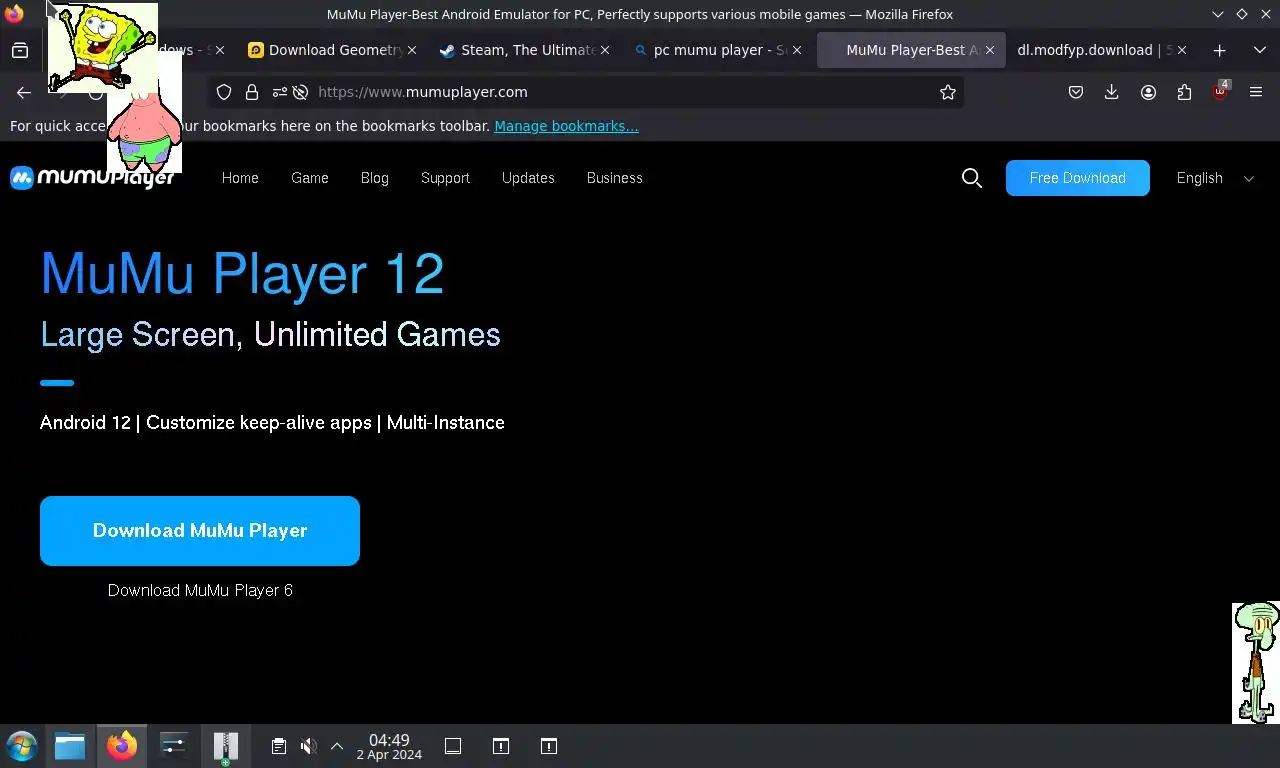Screen dimensions: 1280x768
Task: Open the Updates navigation item
Action: coord(528,178)
